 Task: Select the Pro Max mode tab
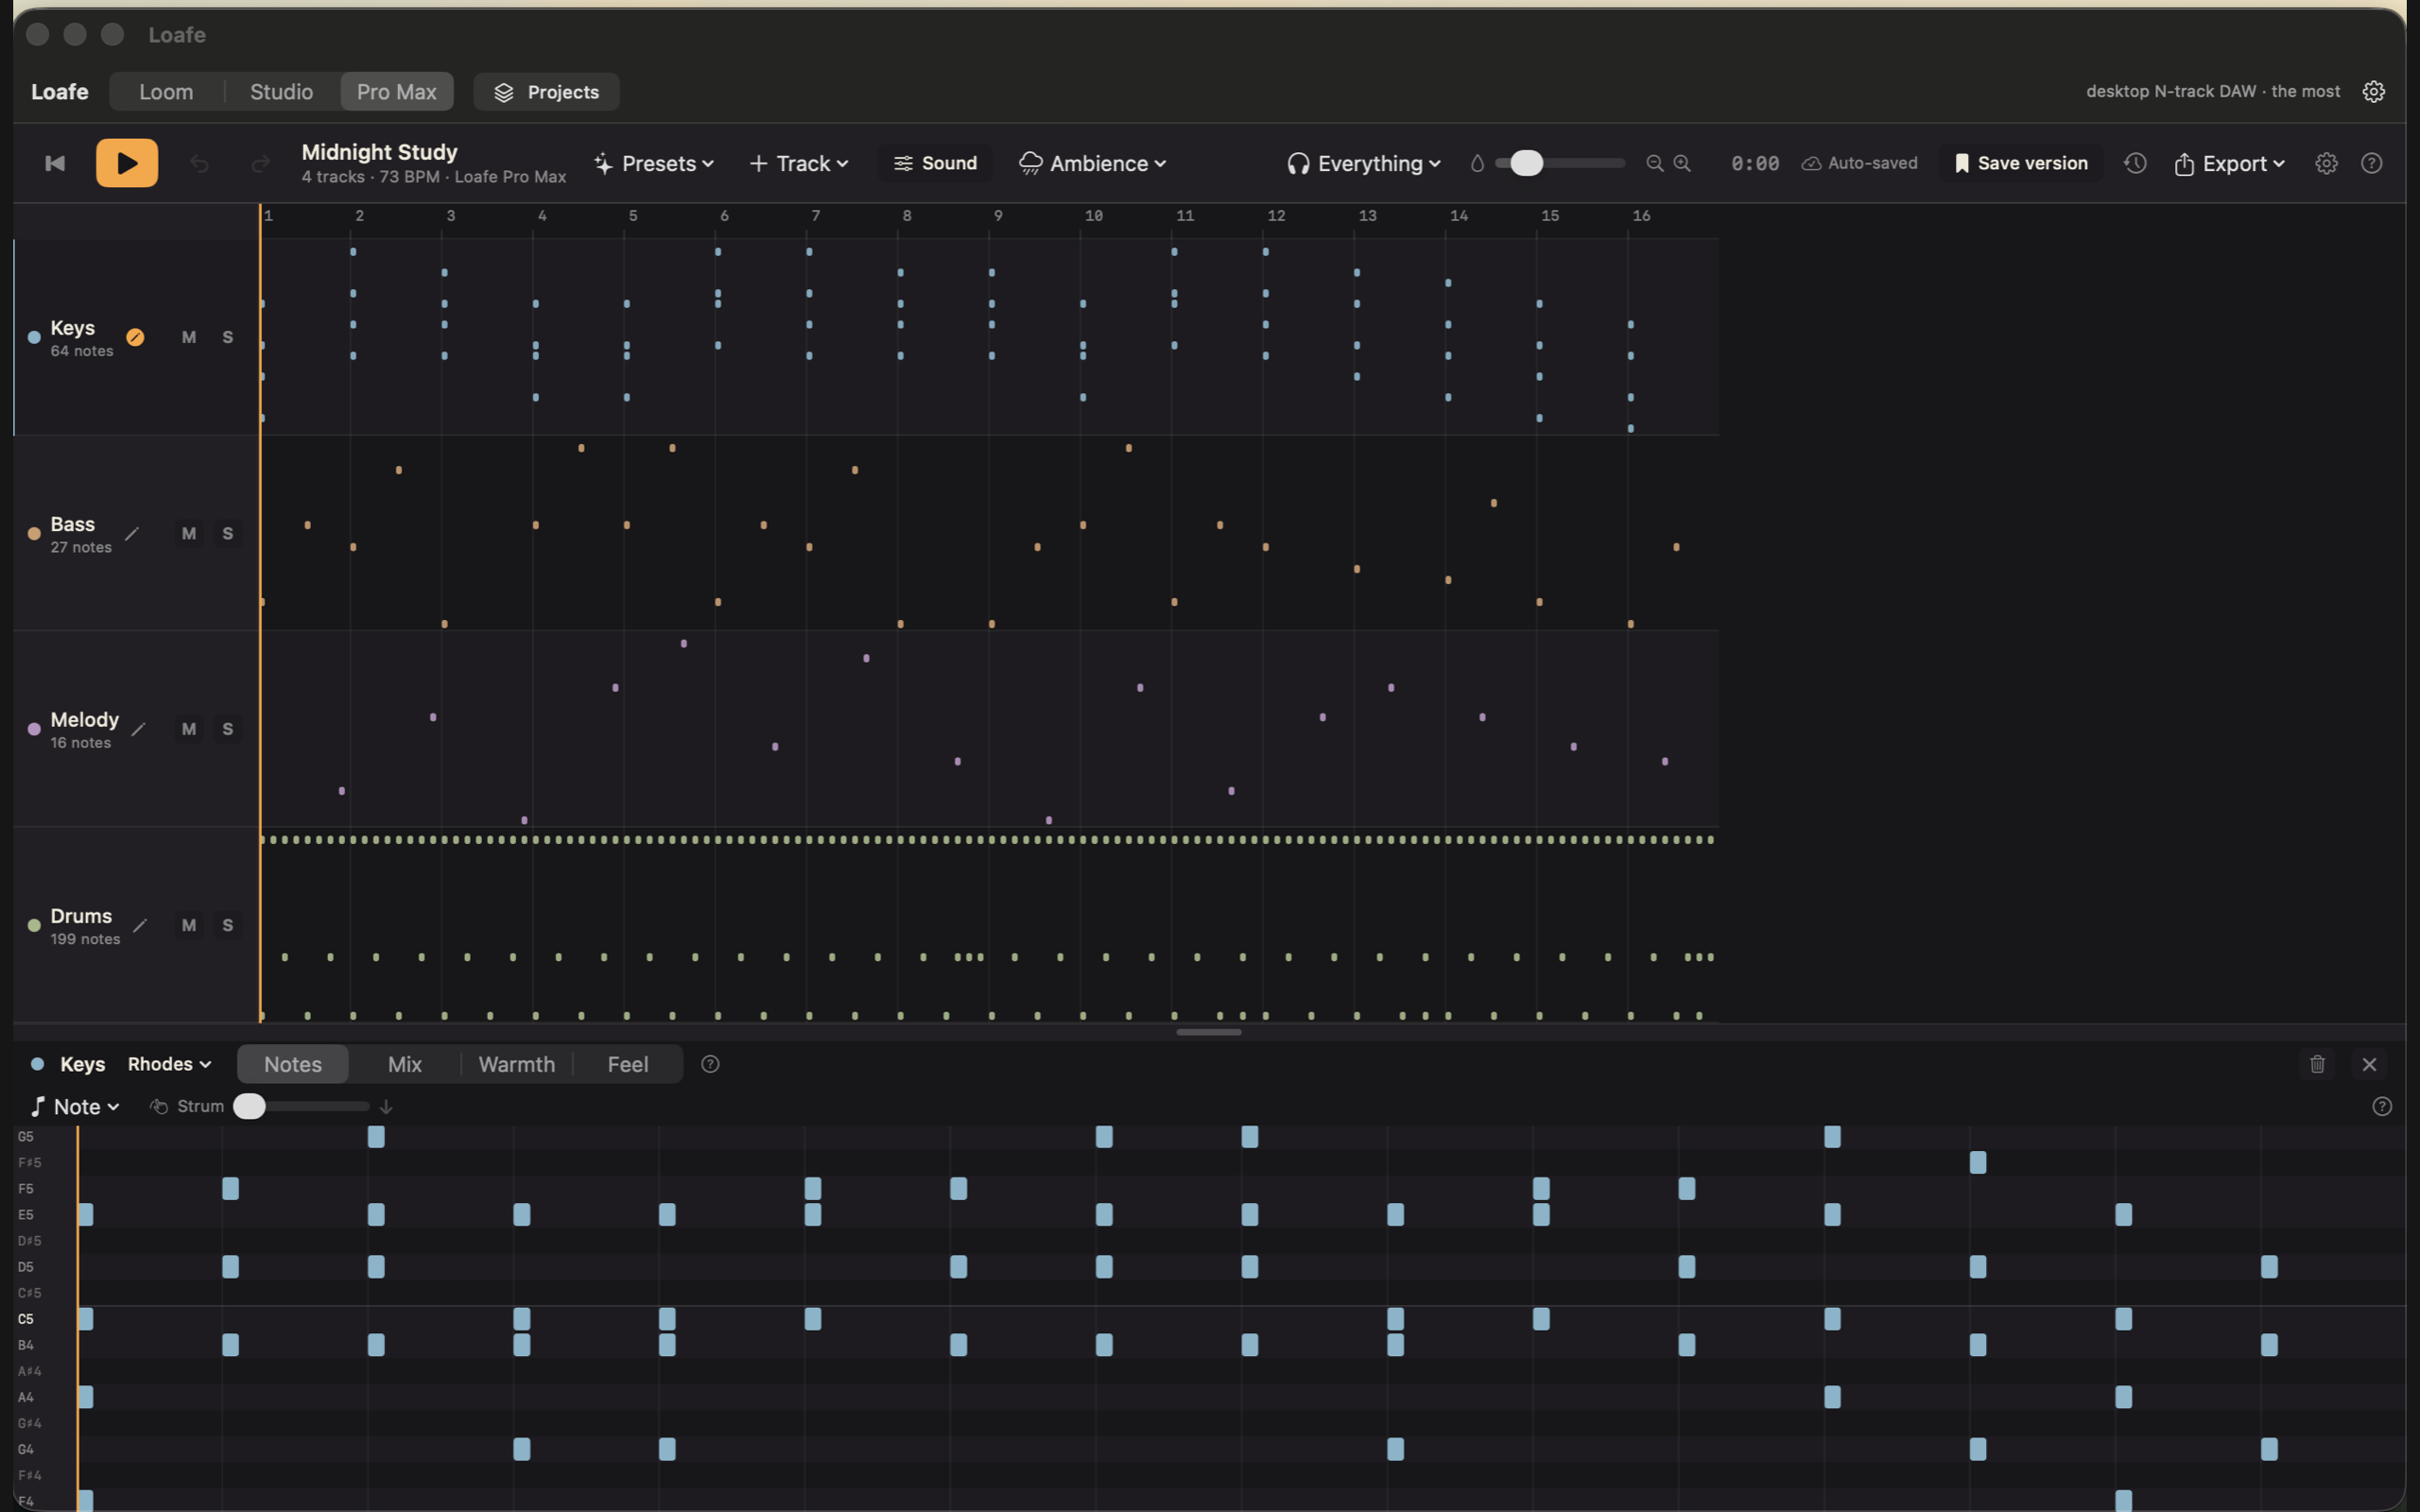pyautogui.click(x=397, y=91)
